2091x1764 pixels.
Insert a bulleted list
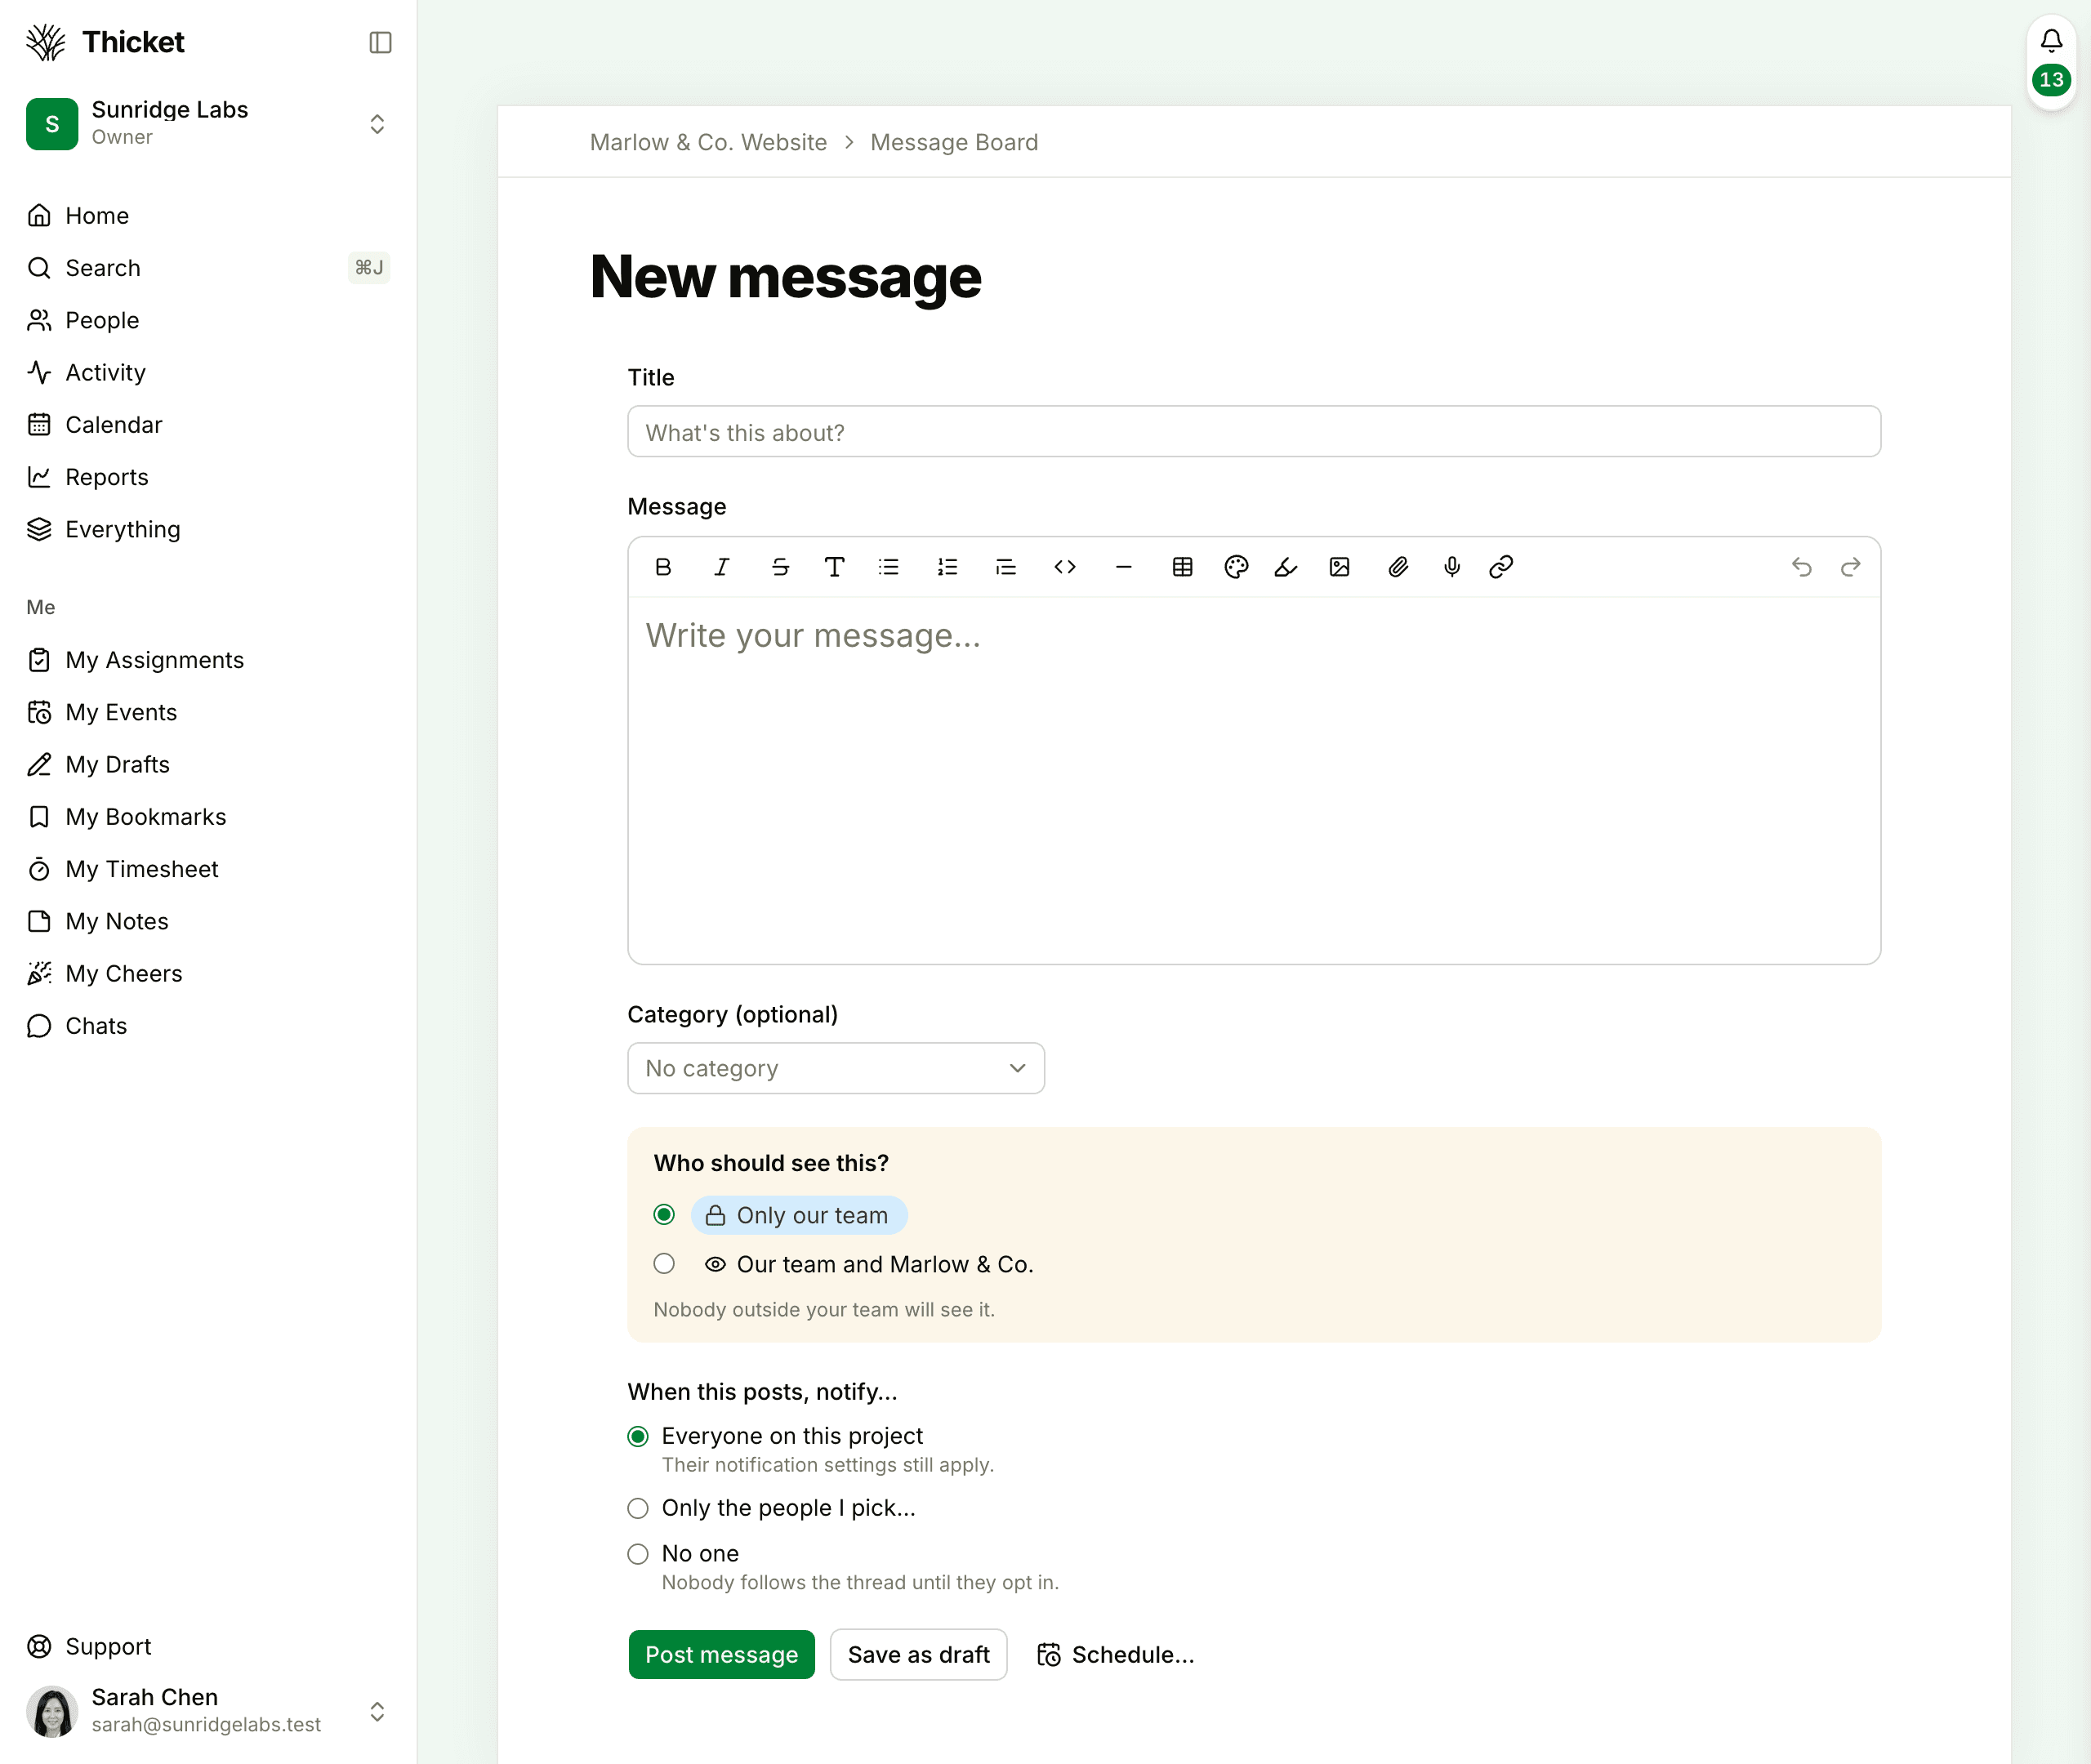click(888, 567)
